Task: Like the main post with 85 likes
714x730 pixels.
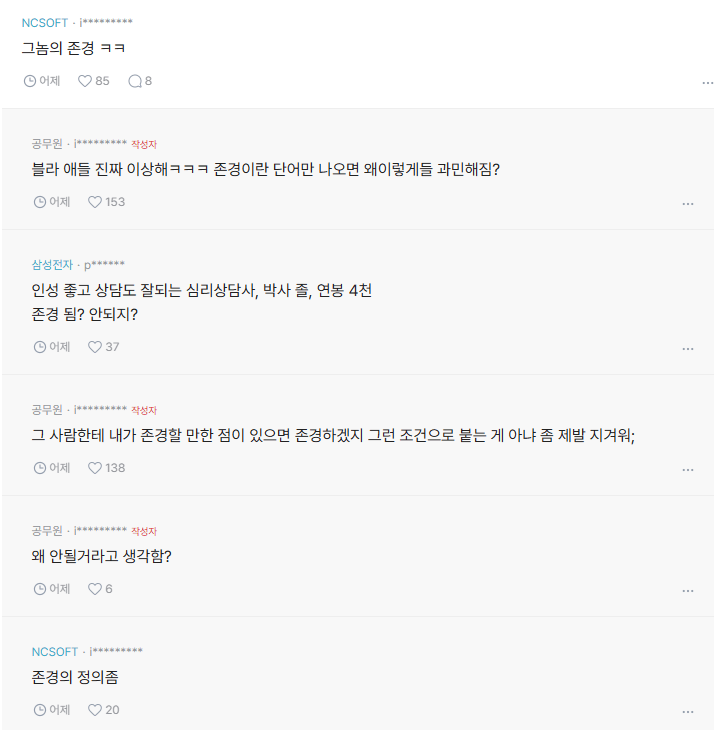Action: click(x=85, y=81)
